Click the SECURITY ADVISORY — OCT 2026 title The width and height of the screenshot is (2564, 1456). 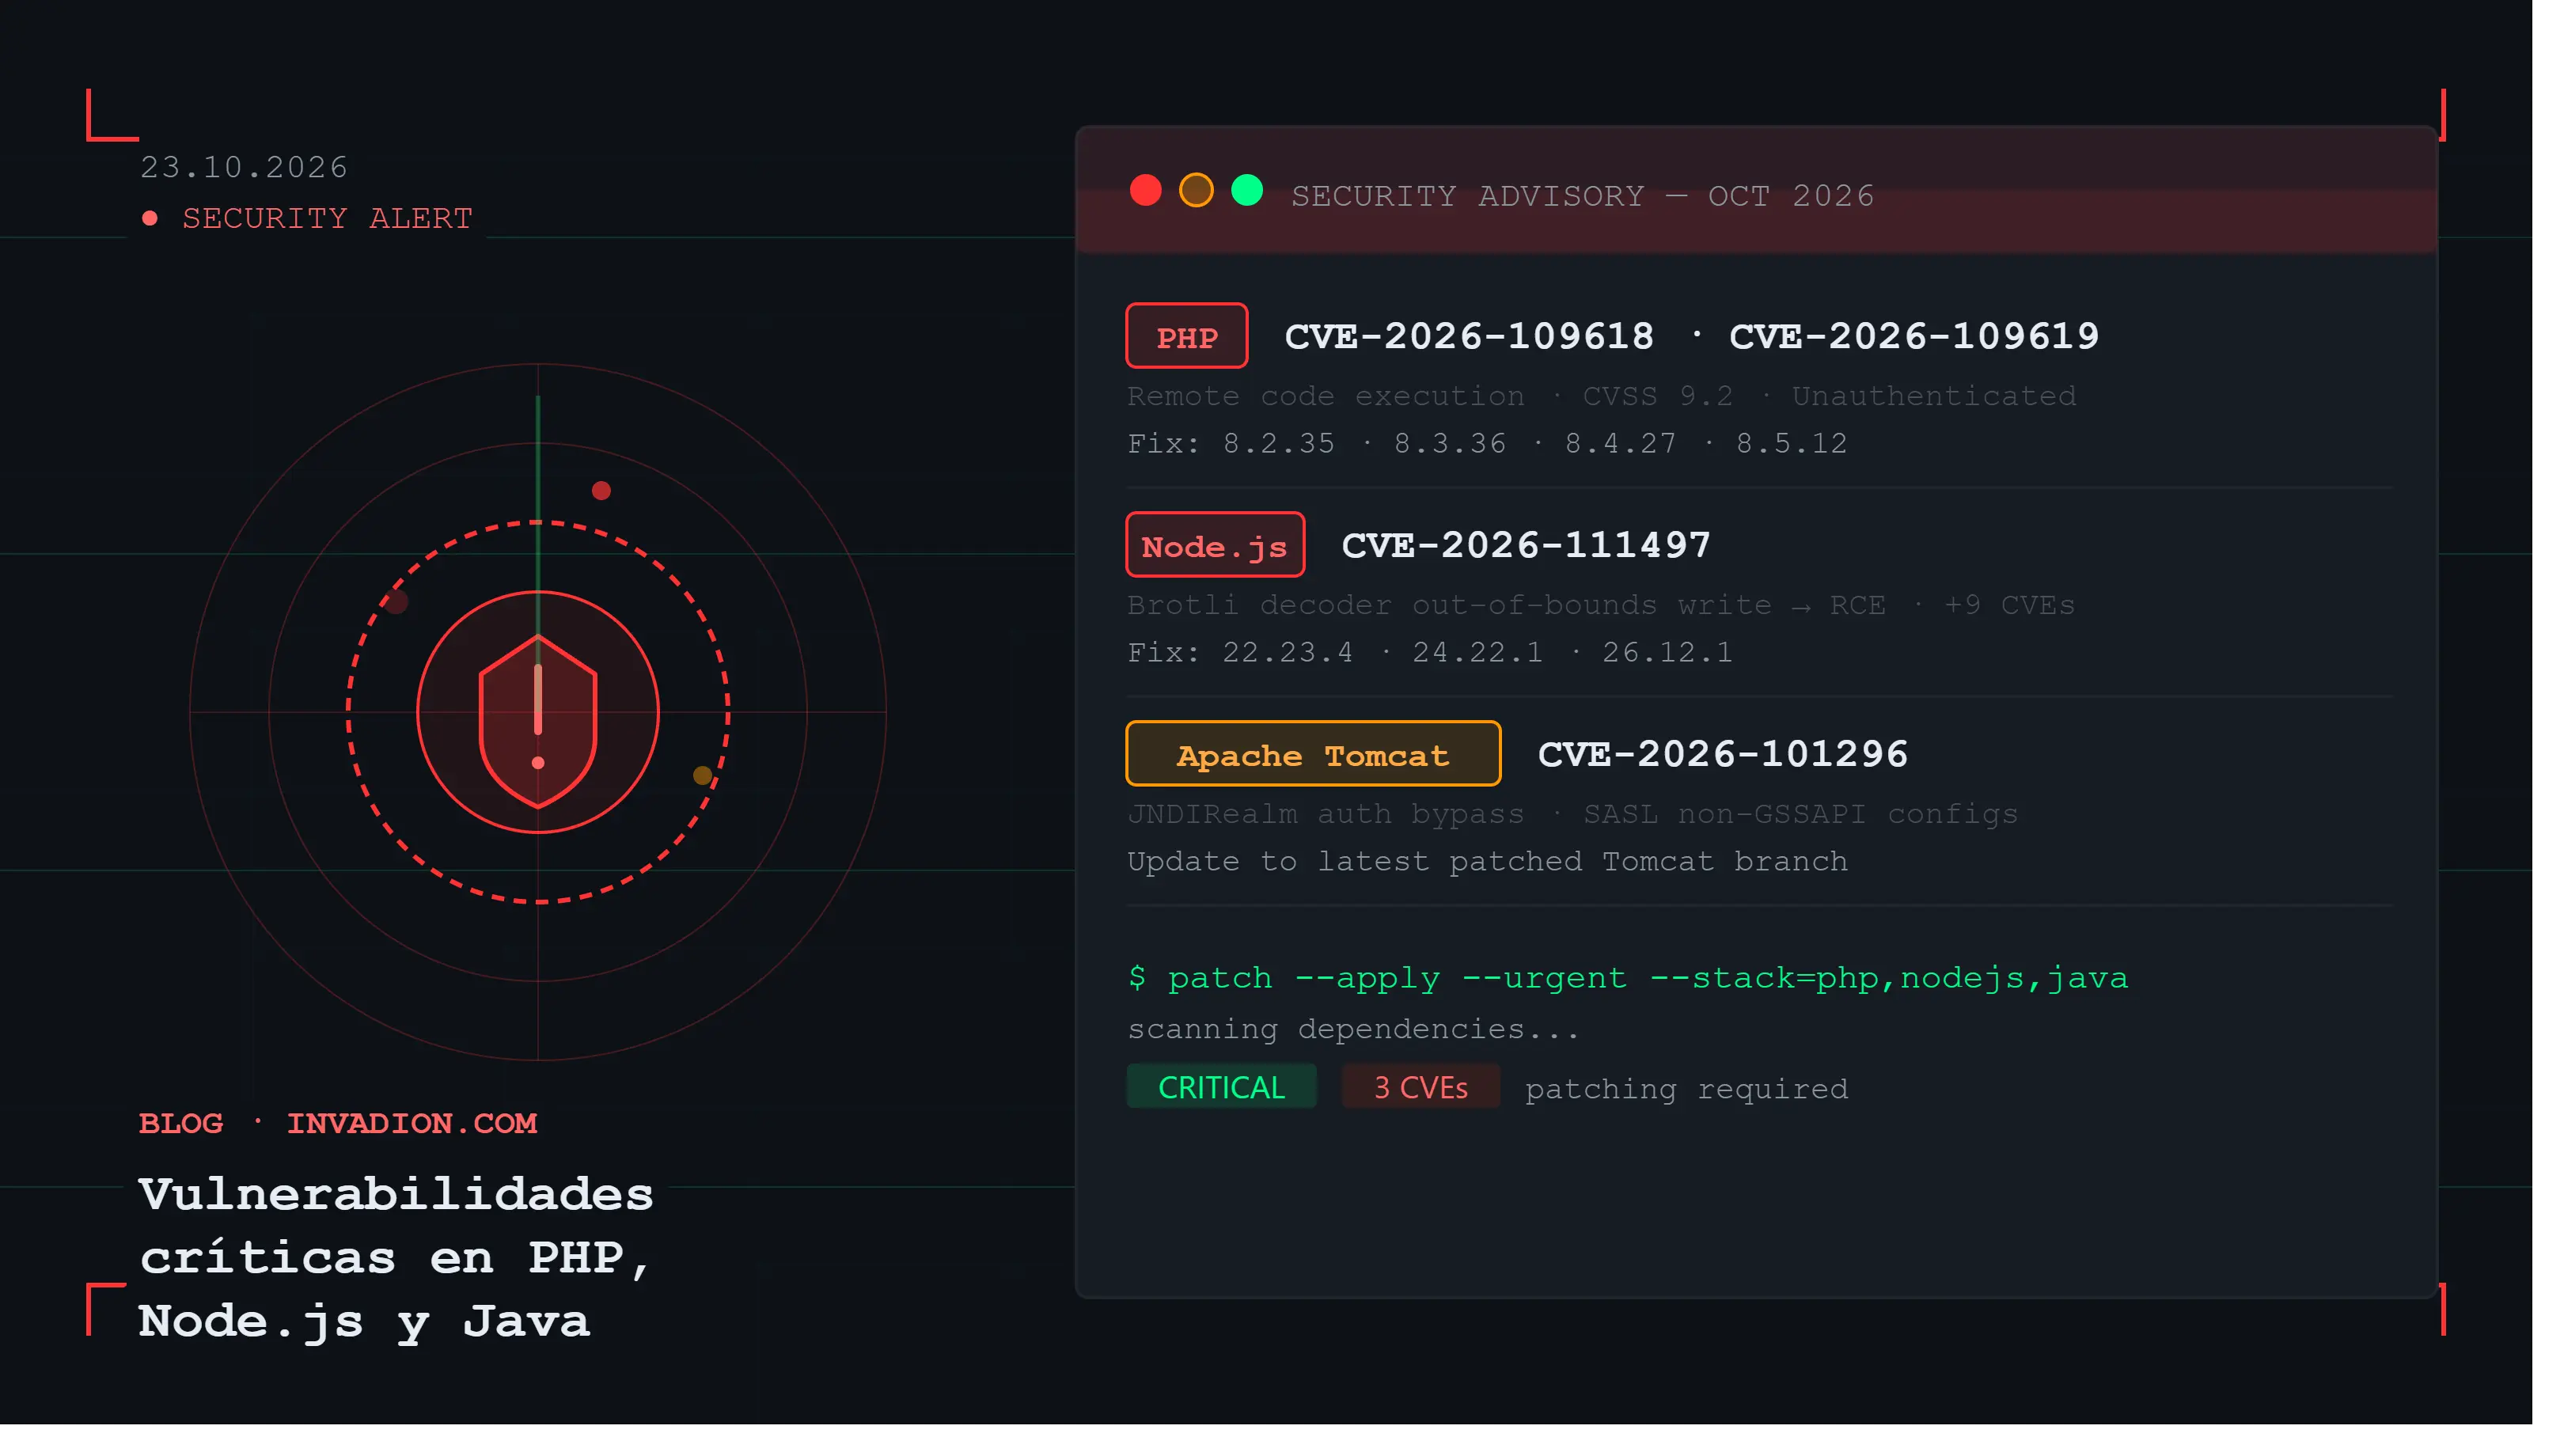pyautogui.click(x=1583, y=196)
